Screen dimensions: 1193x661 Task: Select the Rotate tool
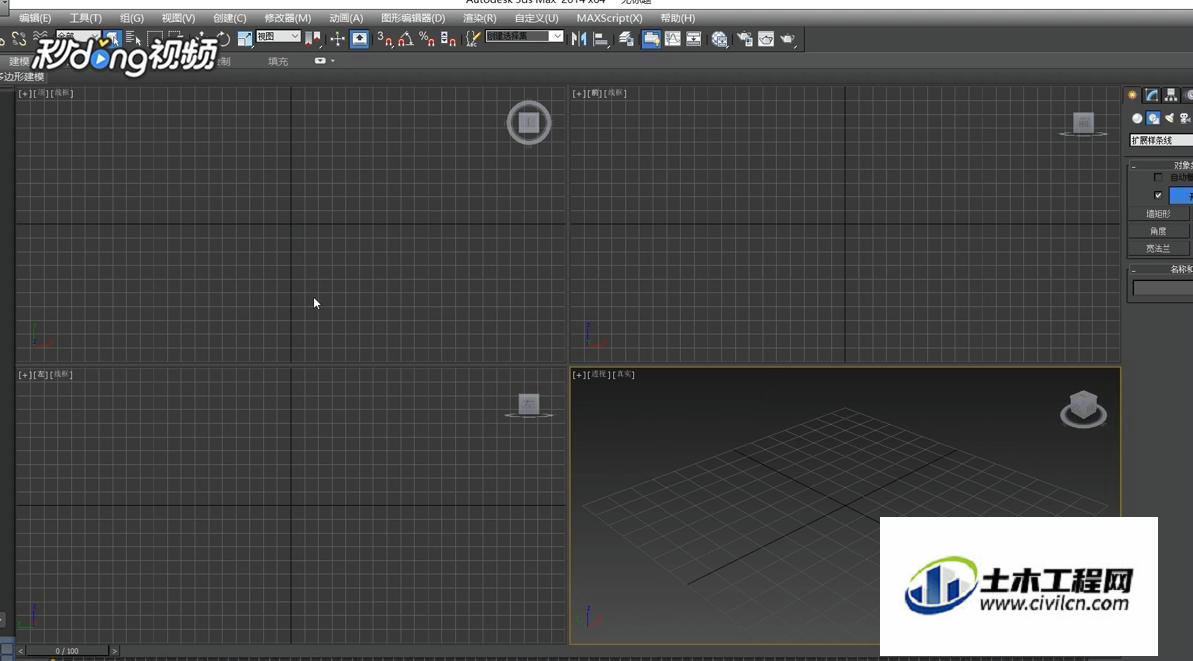222,39
